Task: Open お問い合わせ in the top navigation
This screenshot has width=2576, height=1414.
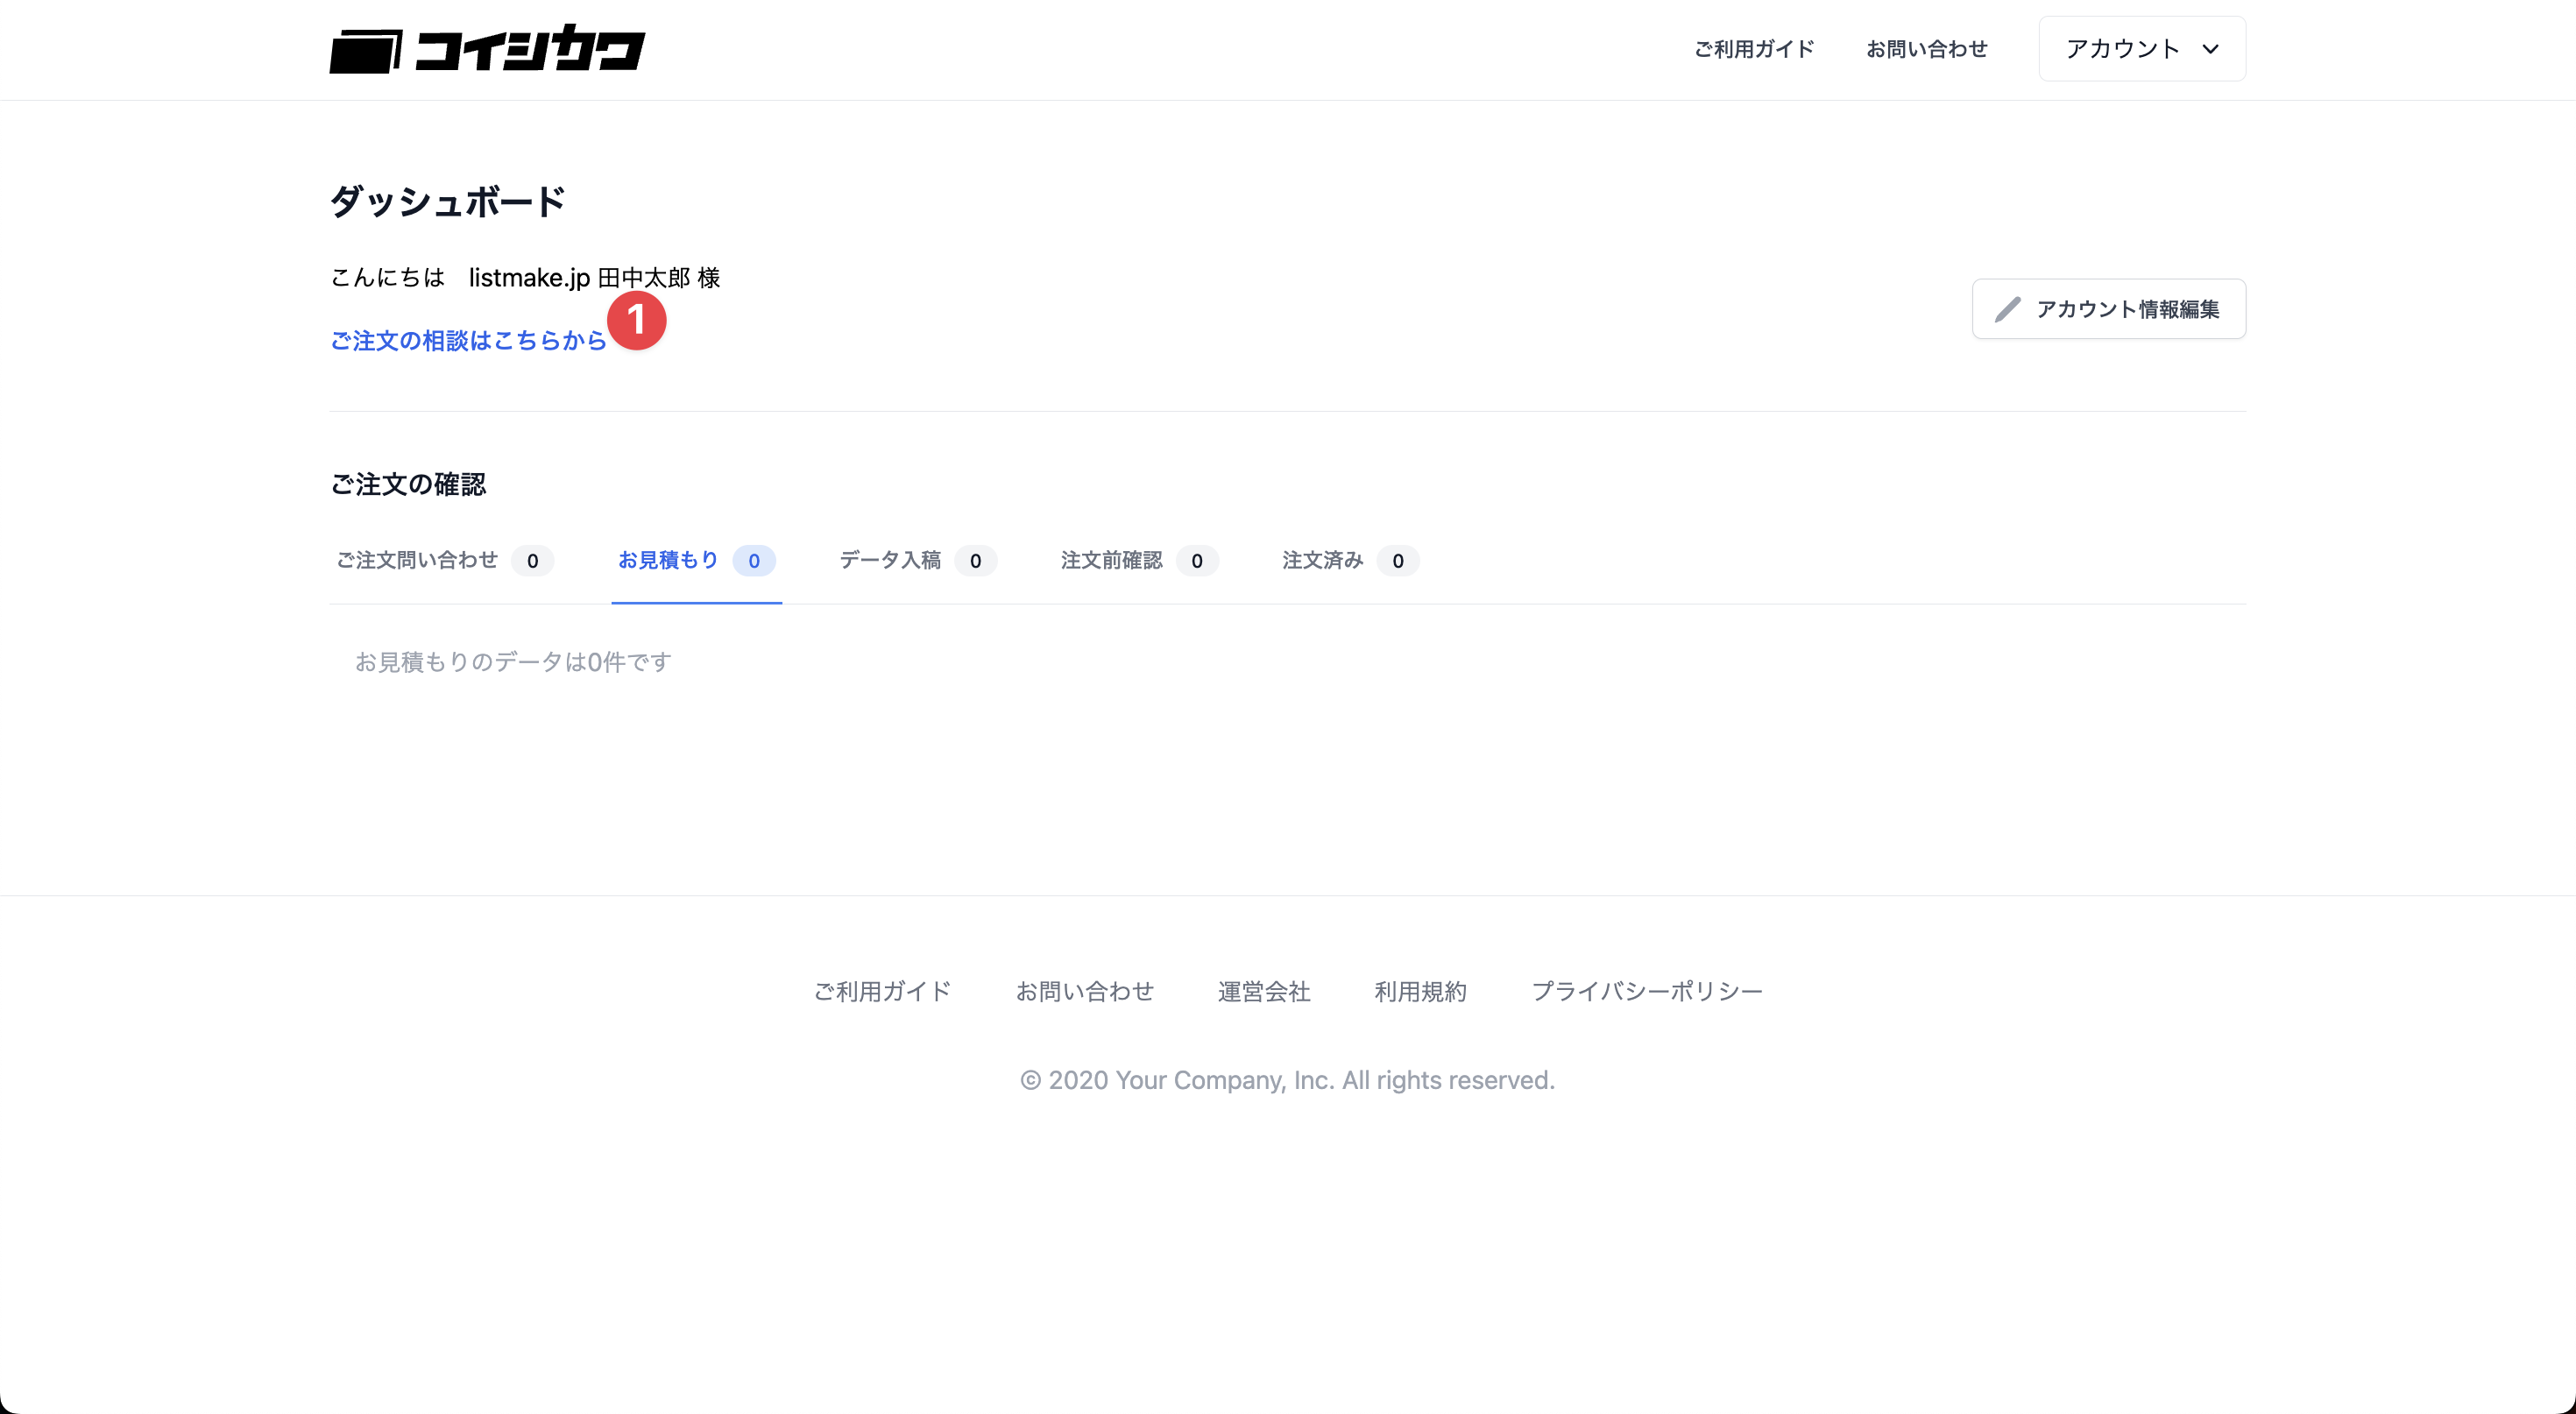Action: click(x=1926, y=49)
